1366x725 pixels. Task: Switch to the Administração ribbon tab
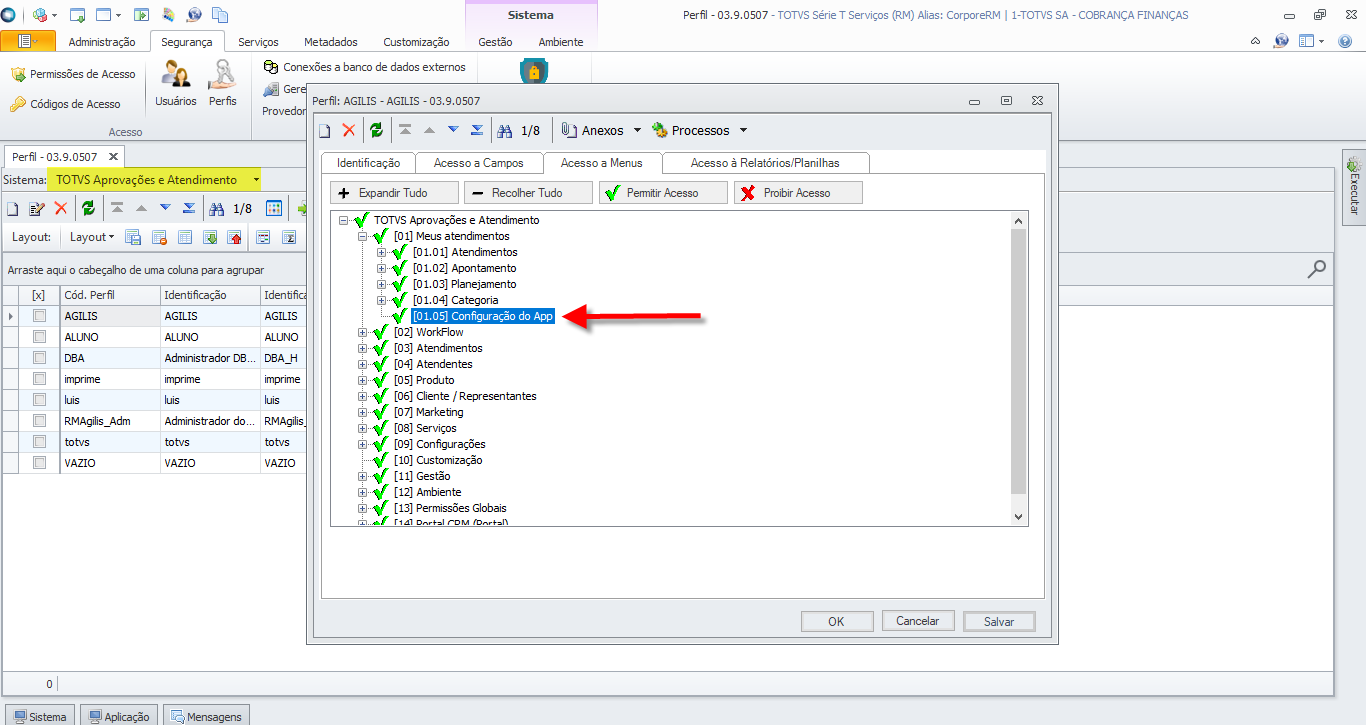[x=101, y=42]
